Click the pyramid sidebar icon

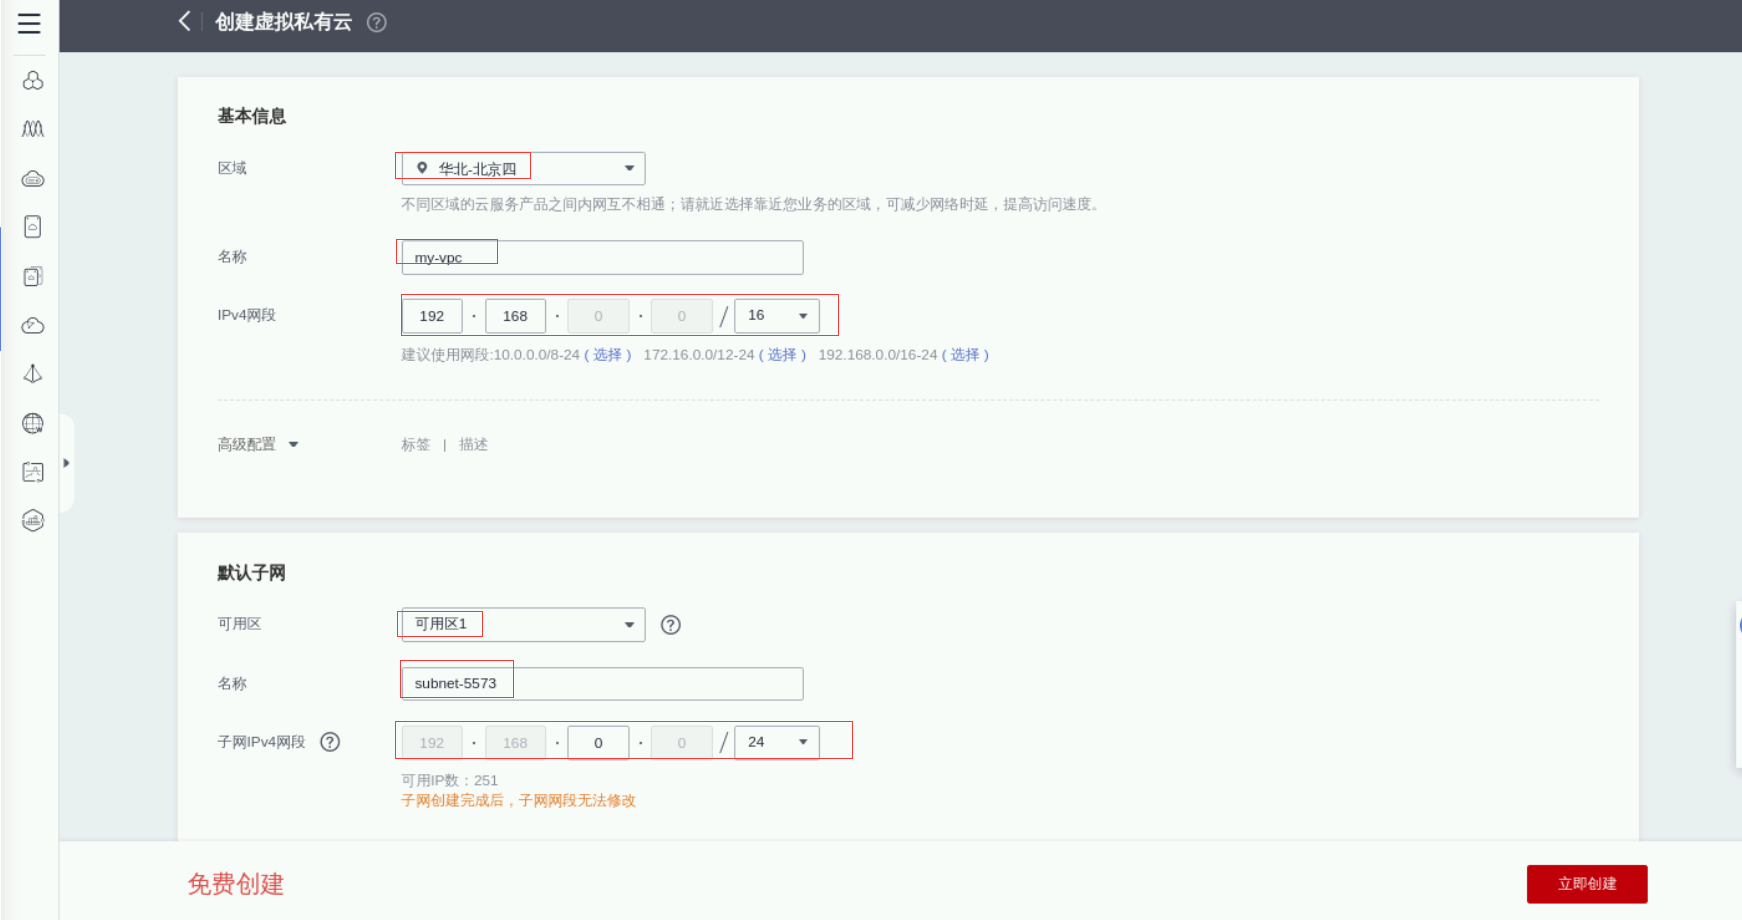pyautogui.click(x=33, y=374)
